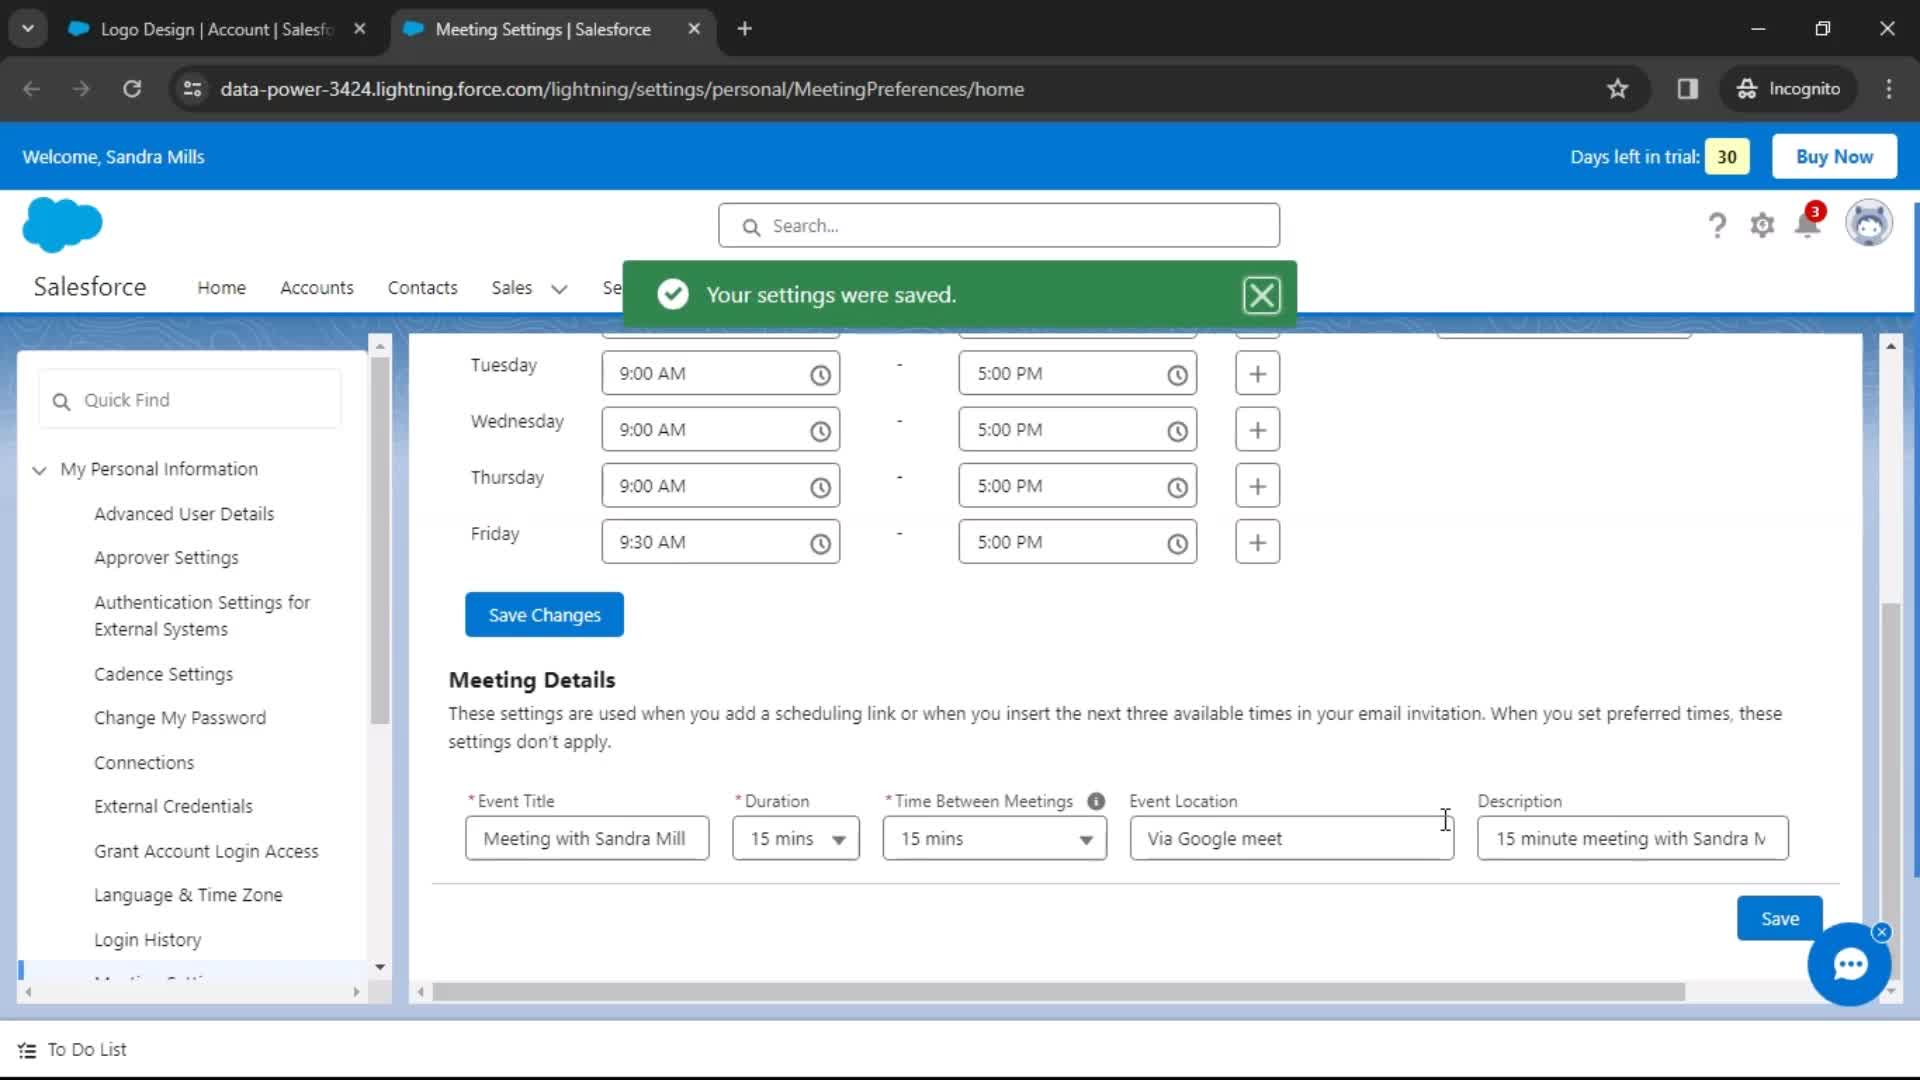
Task: Click the Save button for Meeting Details
Action: (1779, 919)
